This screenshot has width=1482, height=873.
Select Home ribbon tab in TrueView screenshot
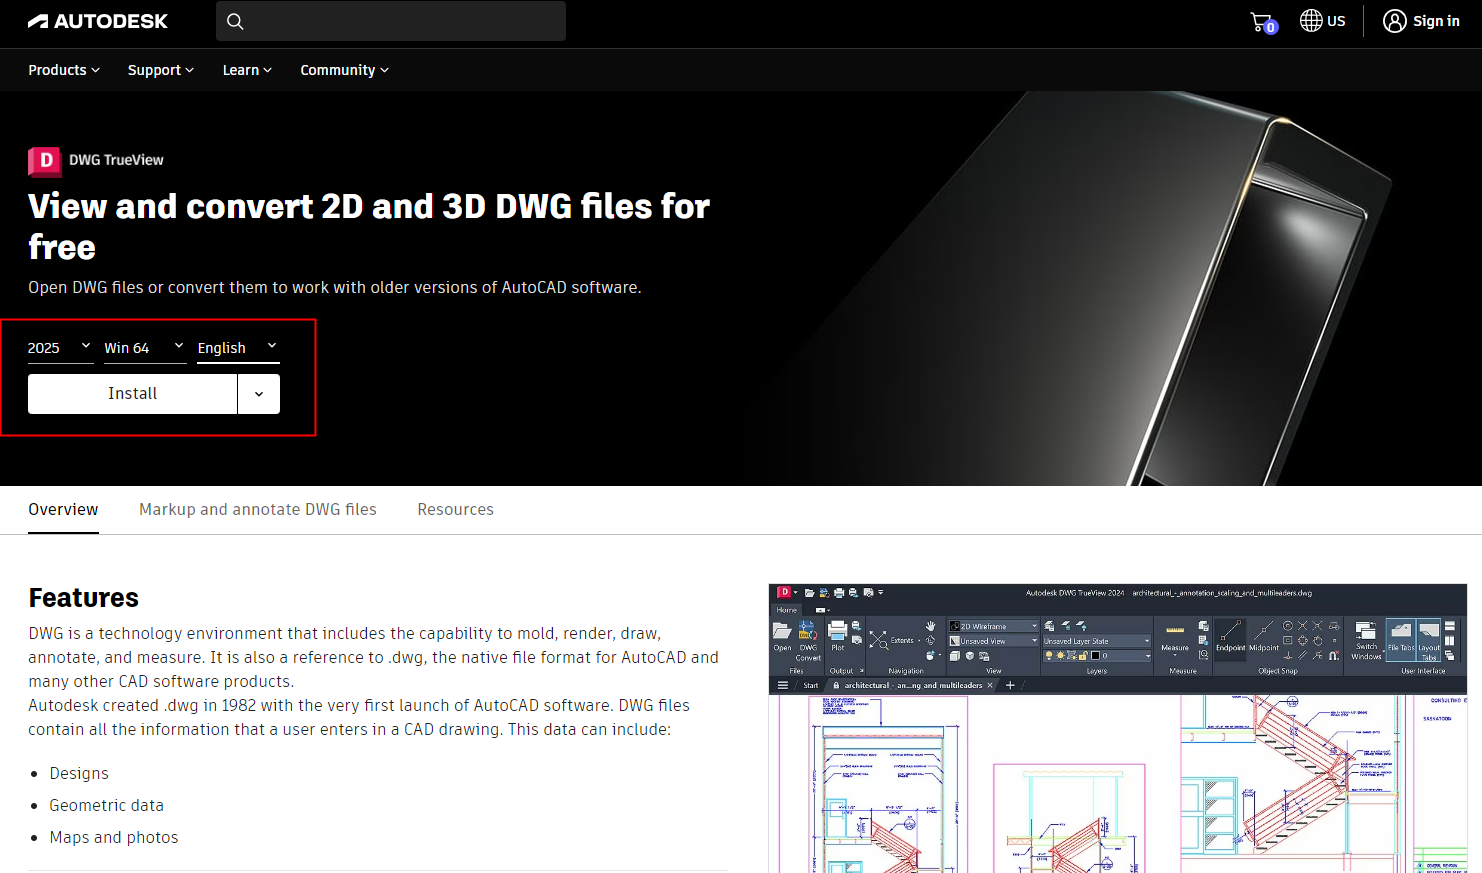click(x=787, y=610)
